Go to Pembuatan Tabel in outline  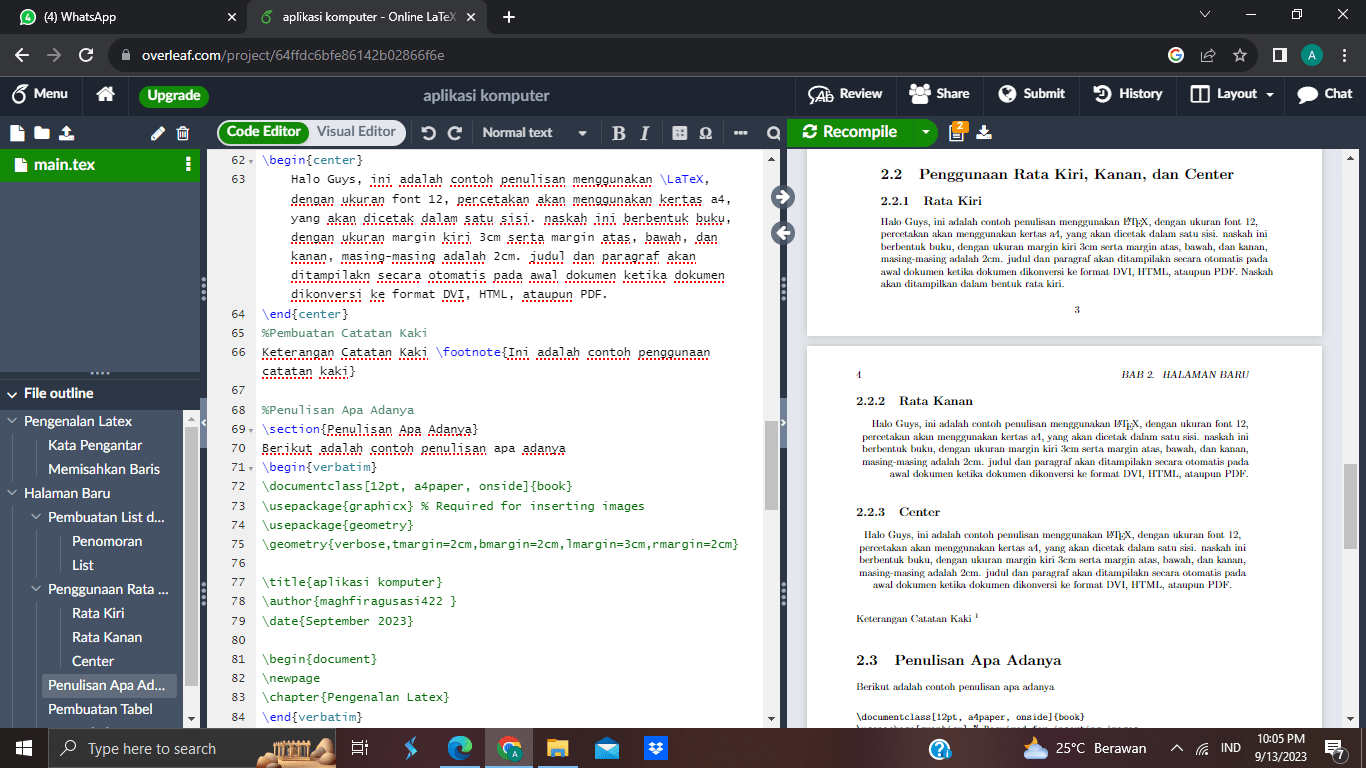(x=100, y=709)
